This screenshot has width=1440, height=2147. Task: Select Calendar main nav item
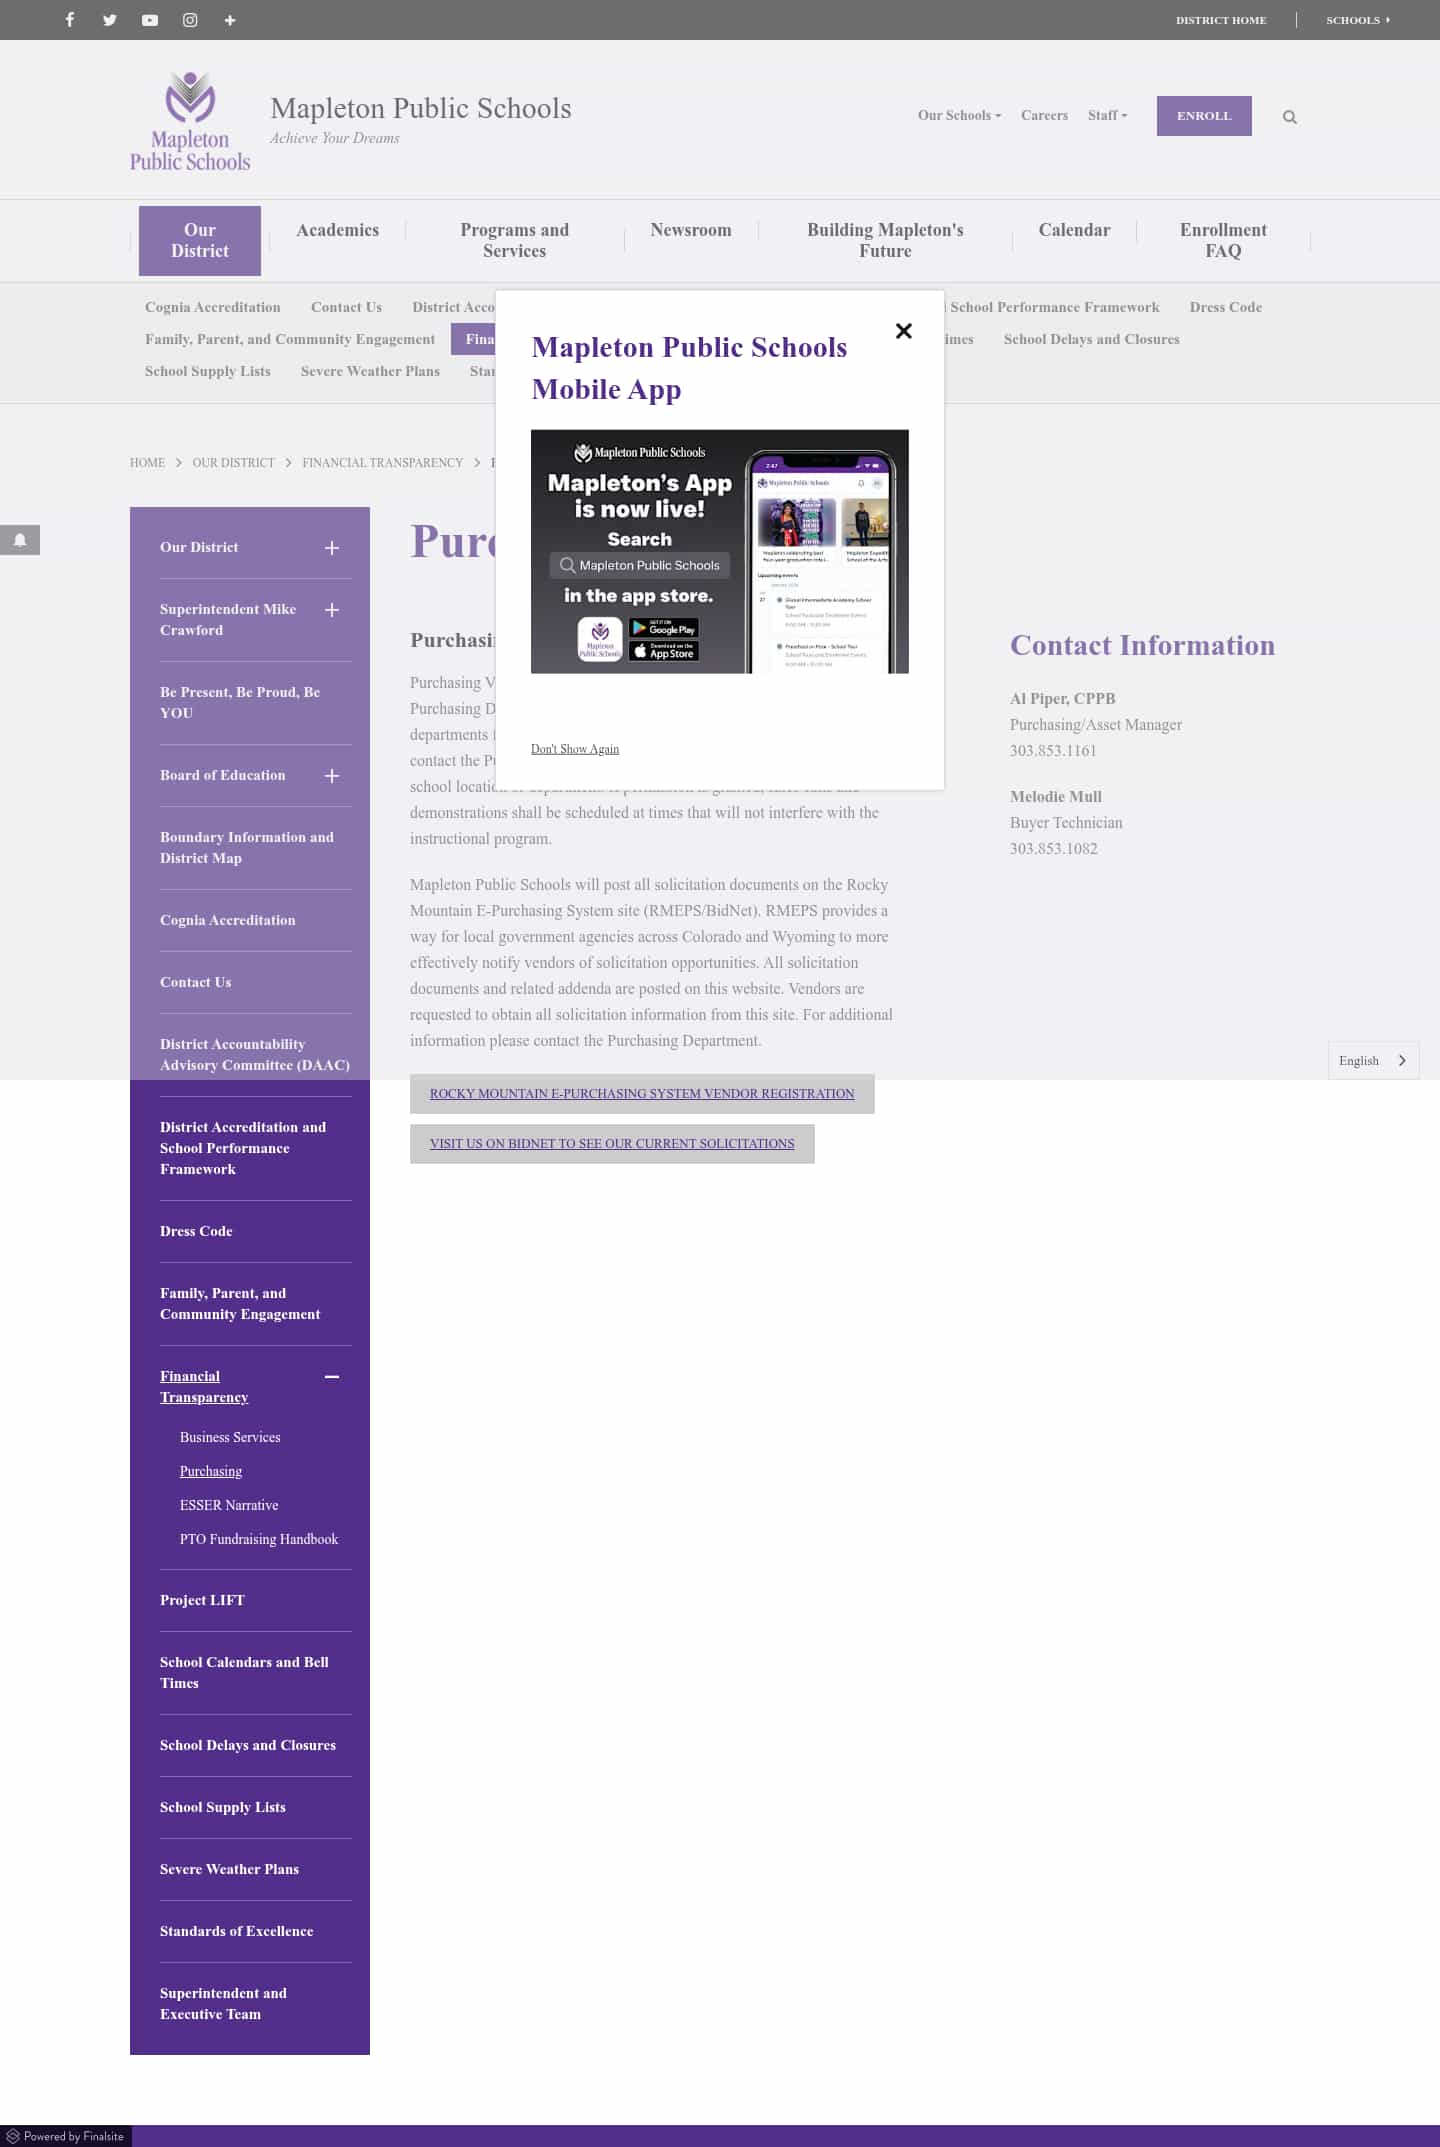point(1074,230)
